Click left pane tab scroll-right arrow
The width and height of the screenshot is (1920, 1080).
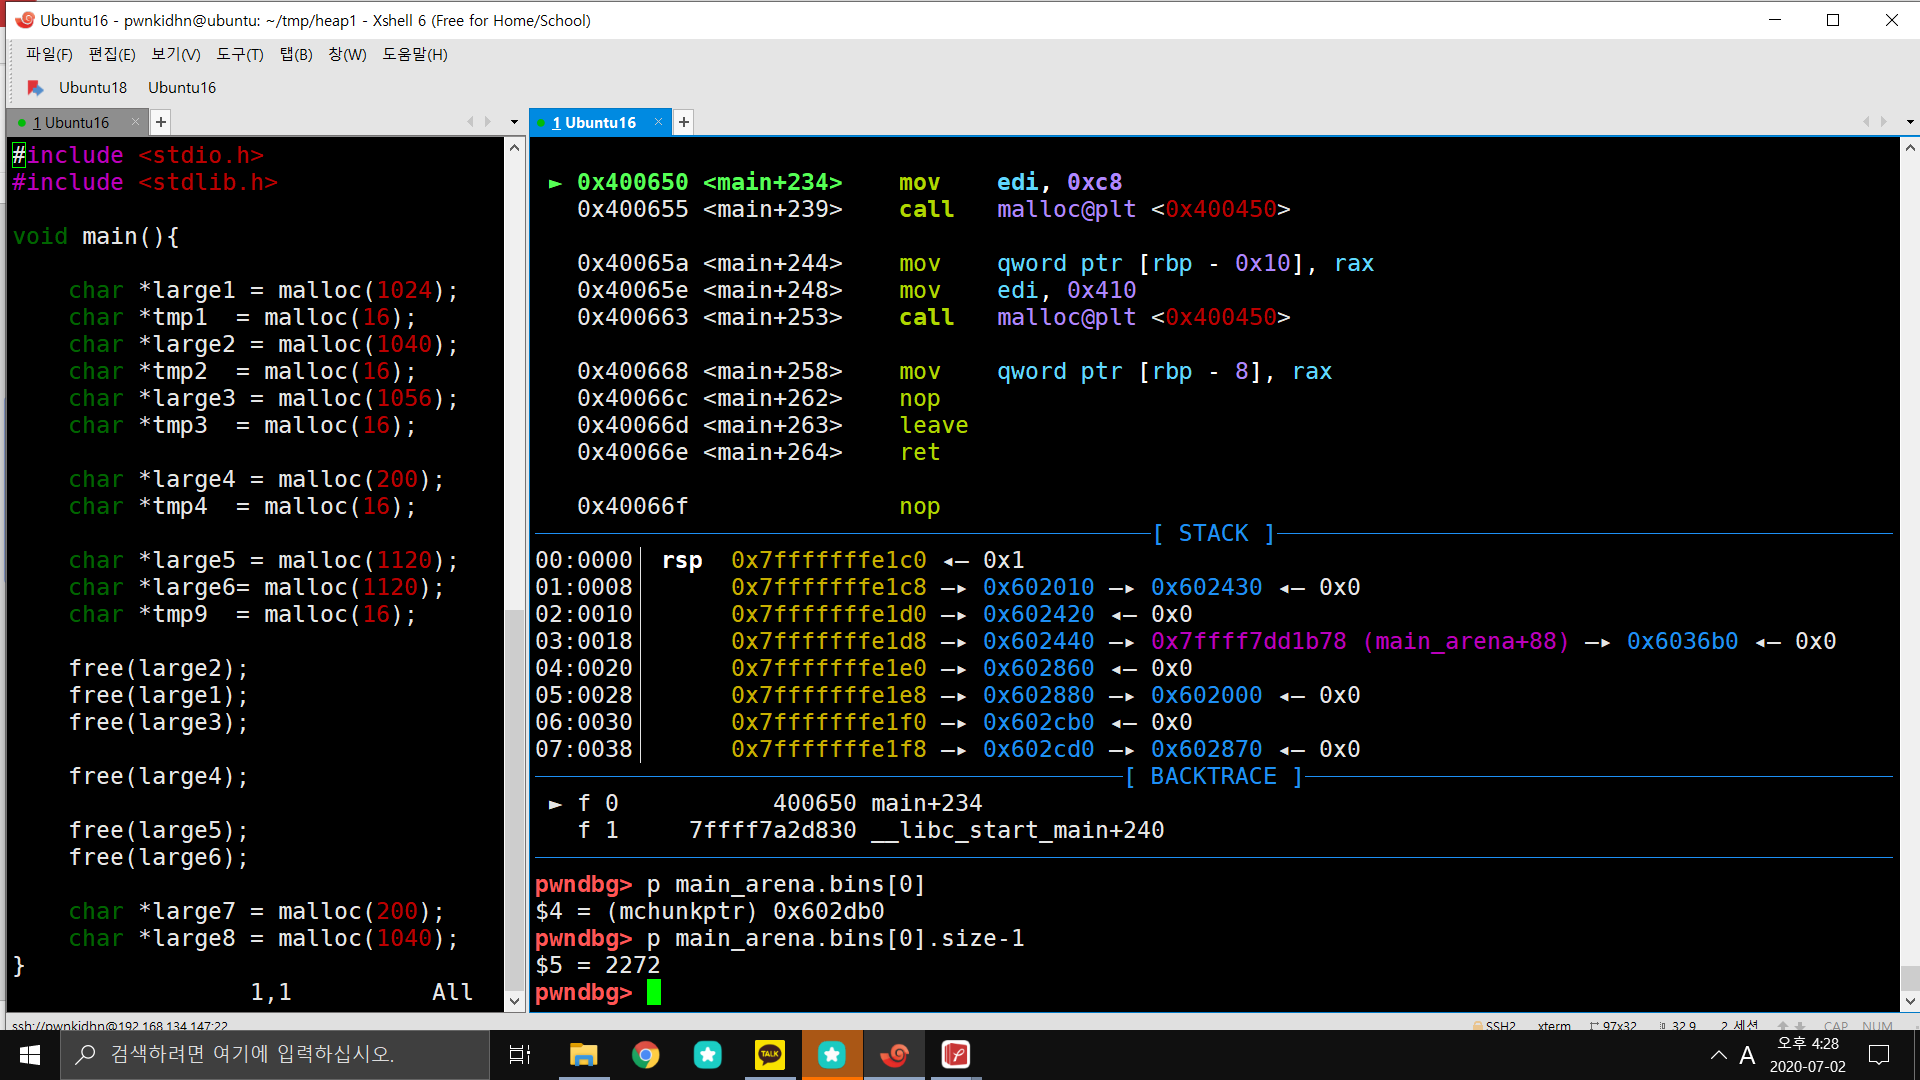[x=488, y=122]
